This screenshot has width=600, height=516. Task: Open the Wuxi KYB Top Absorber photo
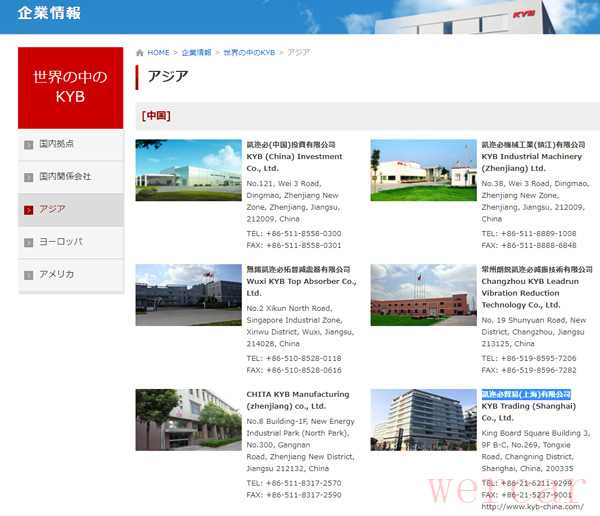[x=189, y=295]
